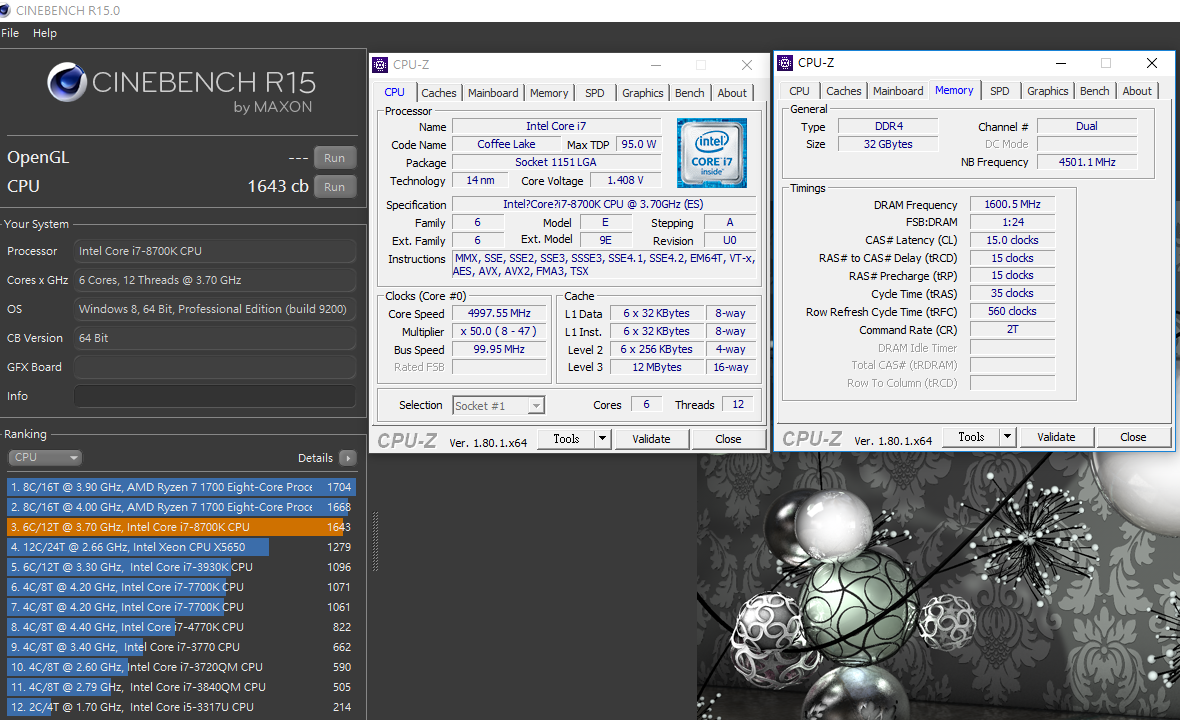
Task: Click Tools button in right CPU-Z window
Action: pos(971,436)
